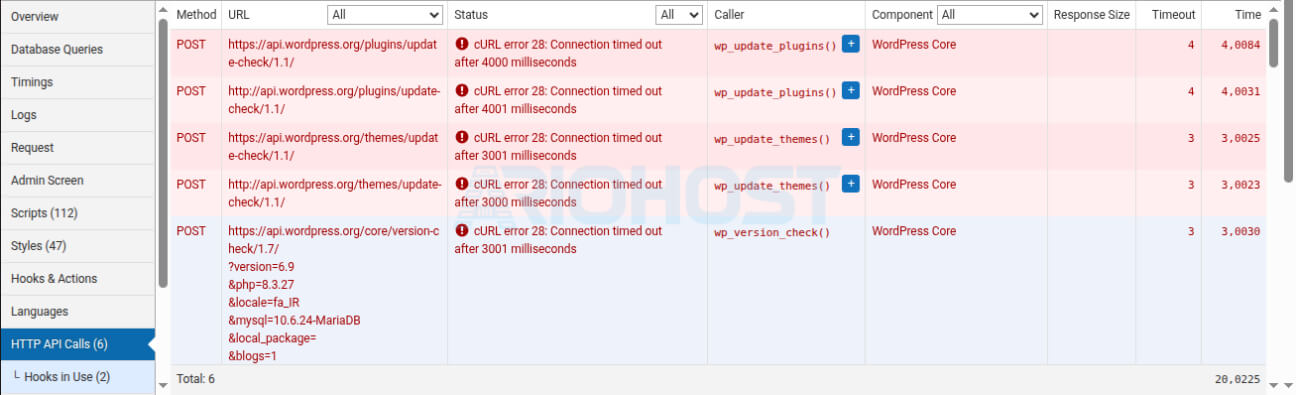
Task: Click error icon on core version-check status
Action: pos(462,231)
